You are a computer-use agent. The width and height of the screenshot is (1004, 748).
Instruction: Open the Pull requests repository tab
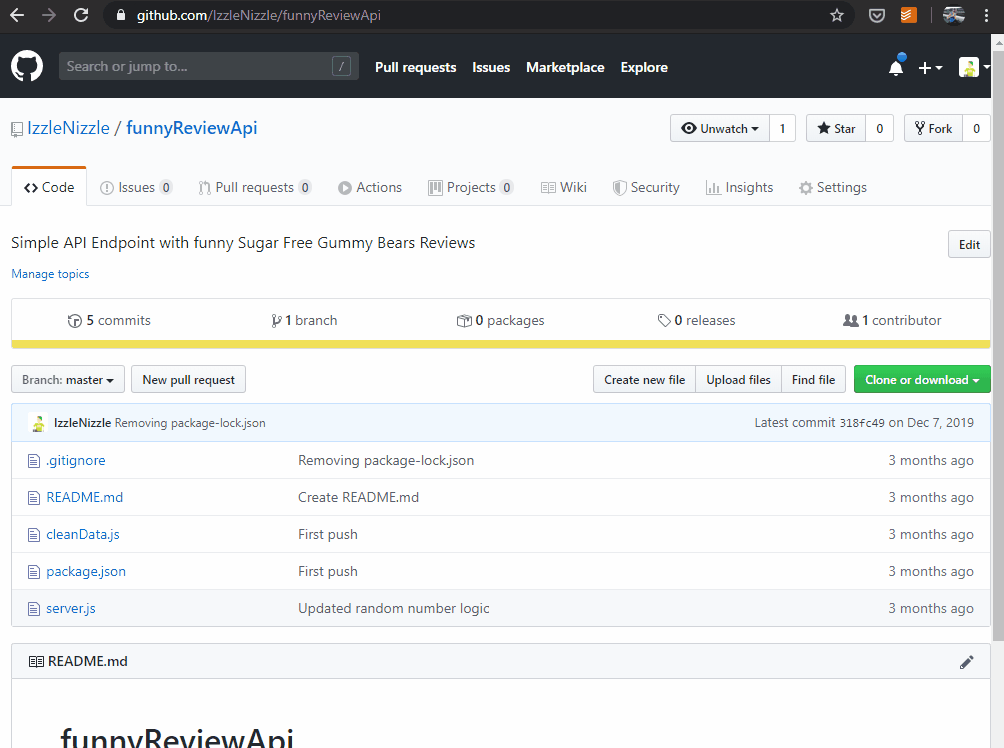pos(255,187)
